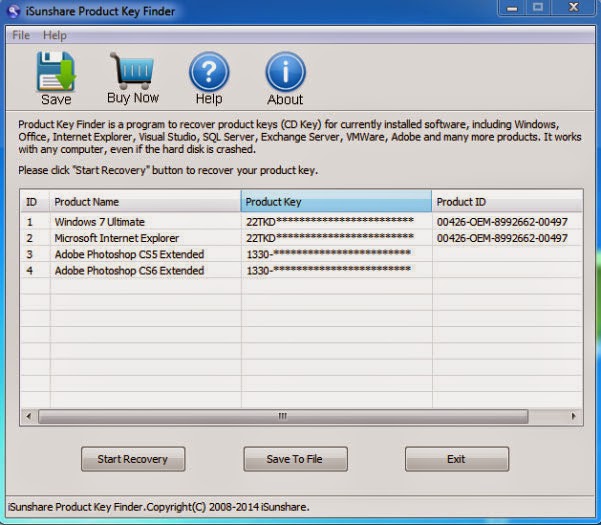
Task: Click Product ID 00426-OEM-8992662-00497 in Internet Explorer row
Action: coord(502,238)
